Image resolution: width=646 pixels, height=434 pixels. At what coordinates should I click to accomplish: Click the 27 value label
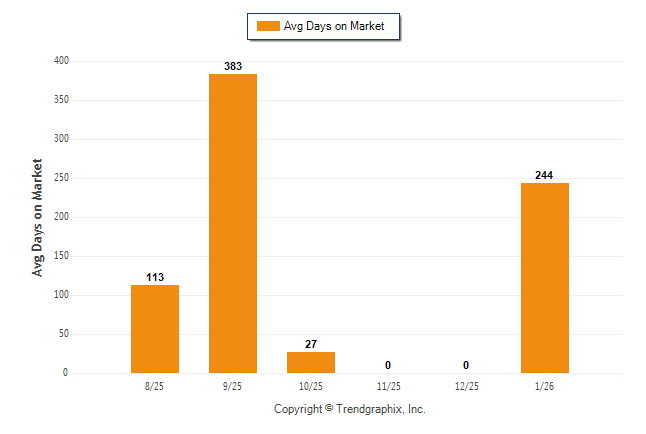point(311,344)
